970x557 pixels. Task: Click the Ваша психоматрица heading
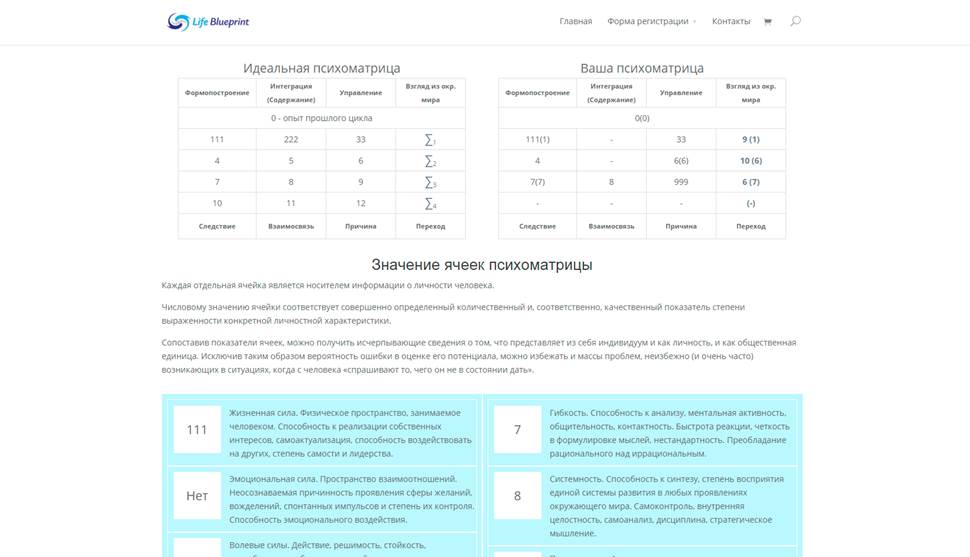(x=642, y=68)
